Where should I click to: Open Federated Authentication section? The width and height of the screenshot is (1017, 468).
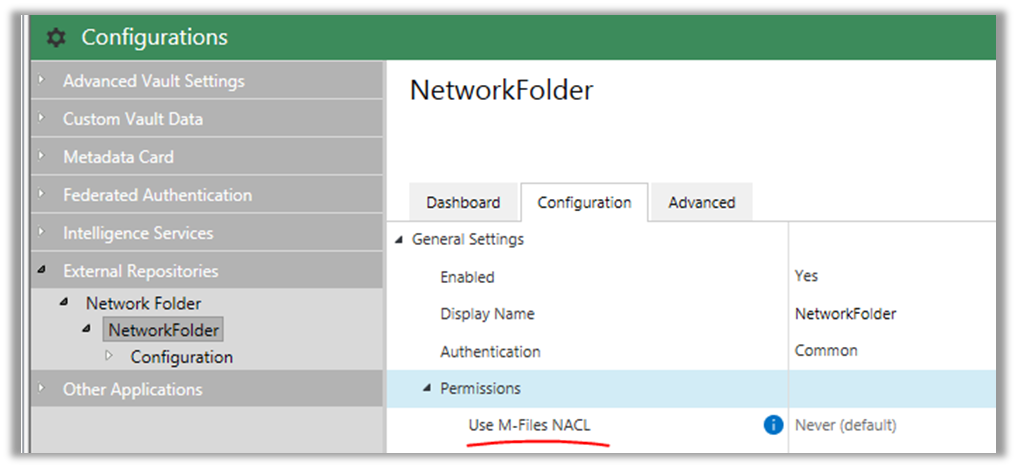(206, 194)
